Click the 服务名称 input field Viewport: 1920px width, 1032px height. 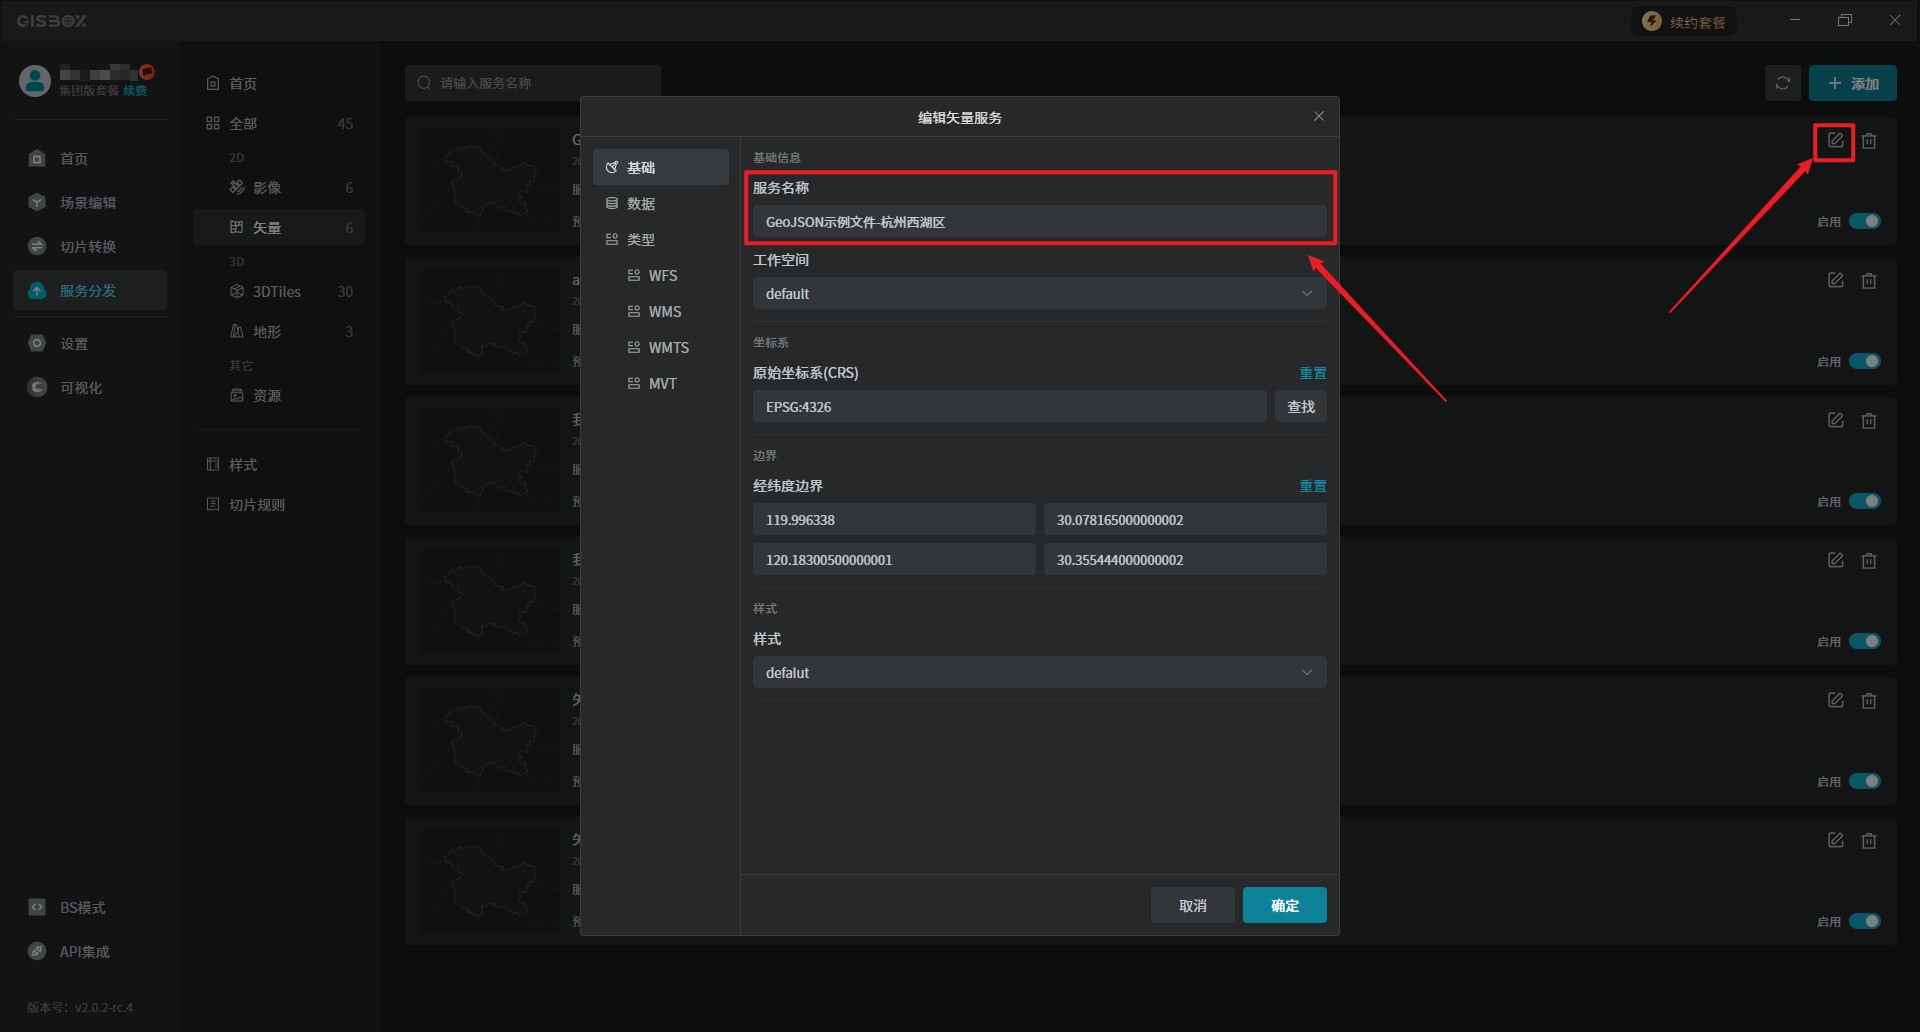(x=1038, y=222)
